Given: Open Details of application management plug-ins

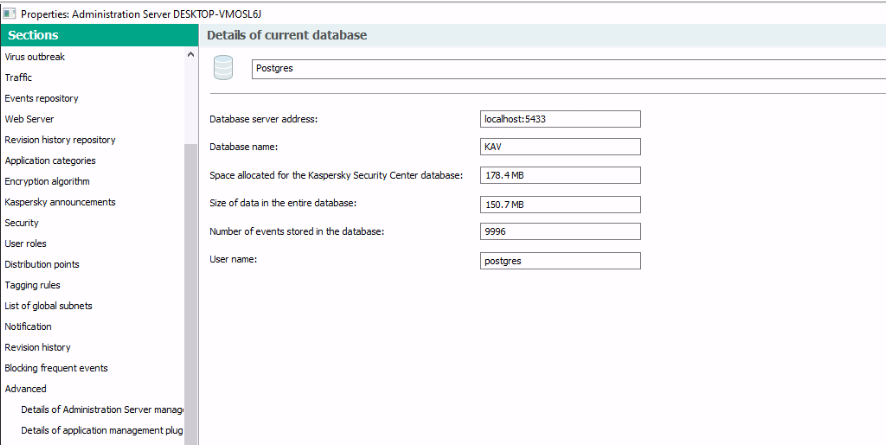Looking at the screenshot, I should coord(102,430).
